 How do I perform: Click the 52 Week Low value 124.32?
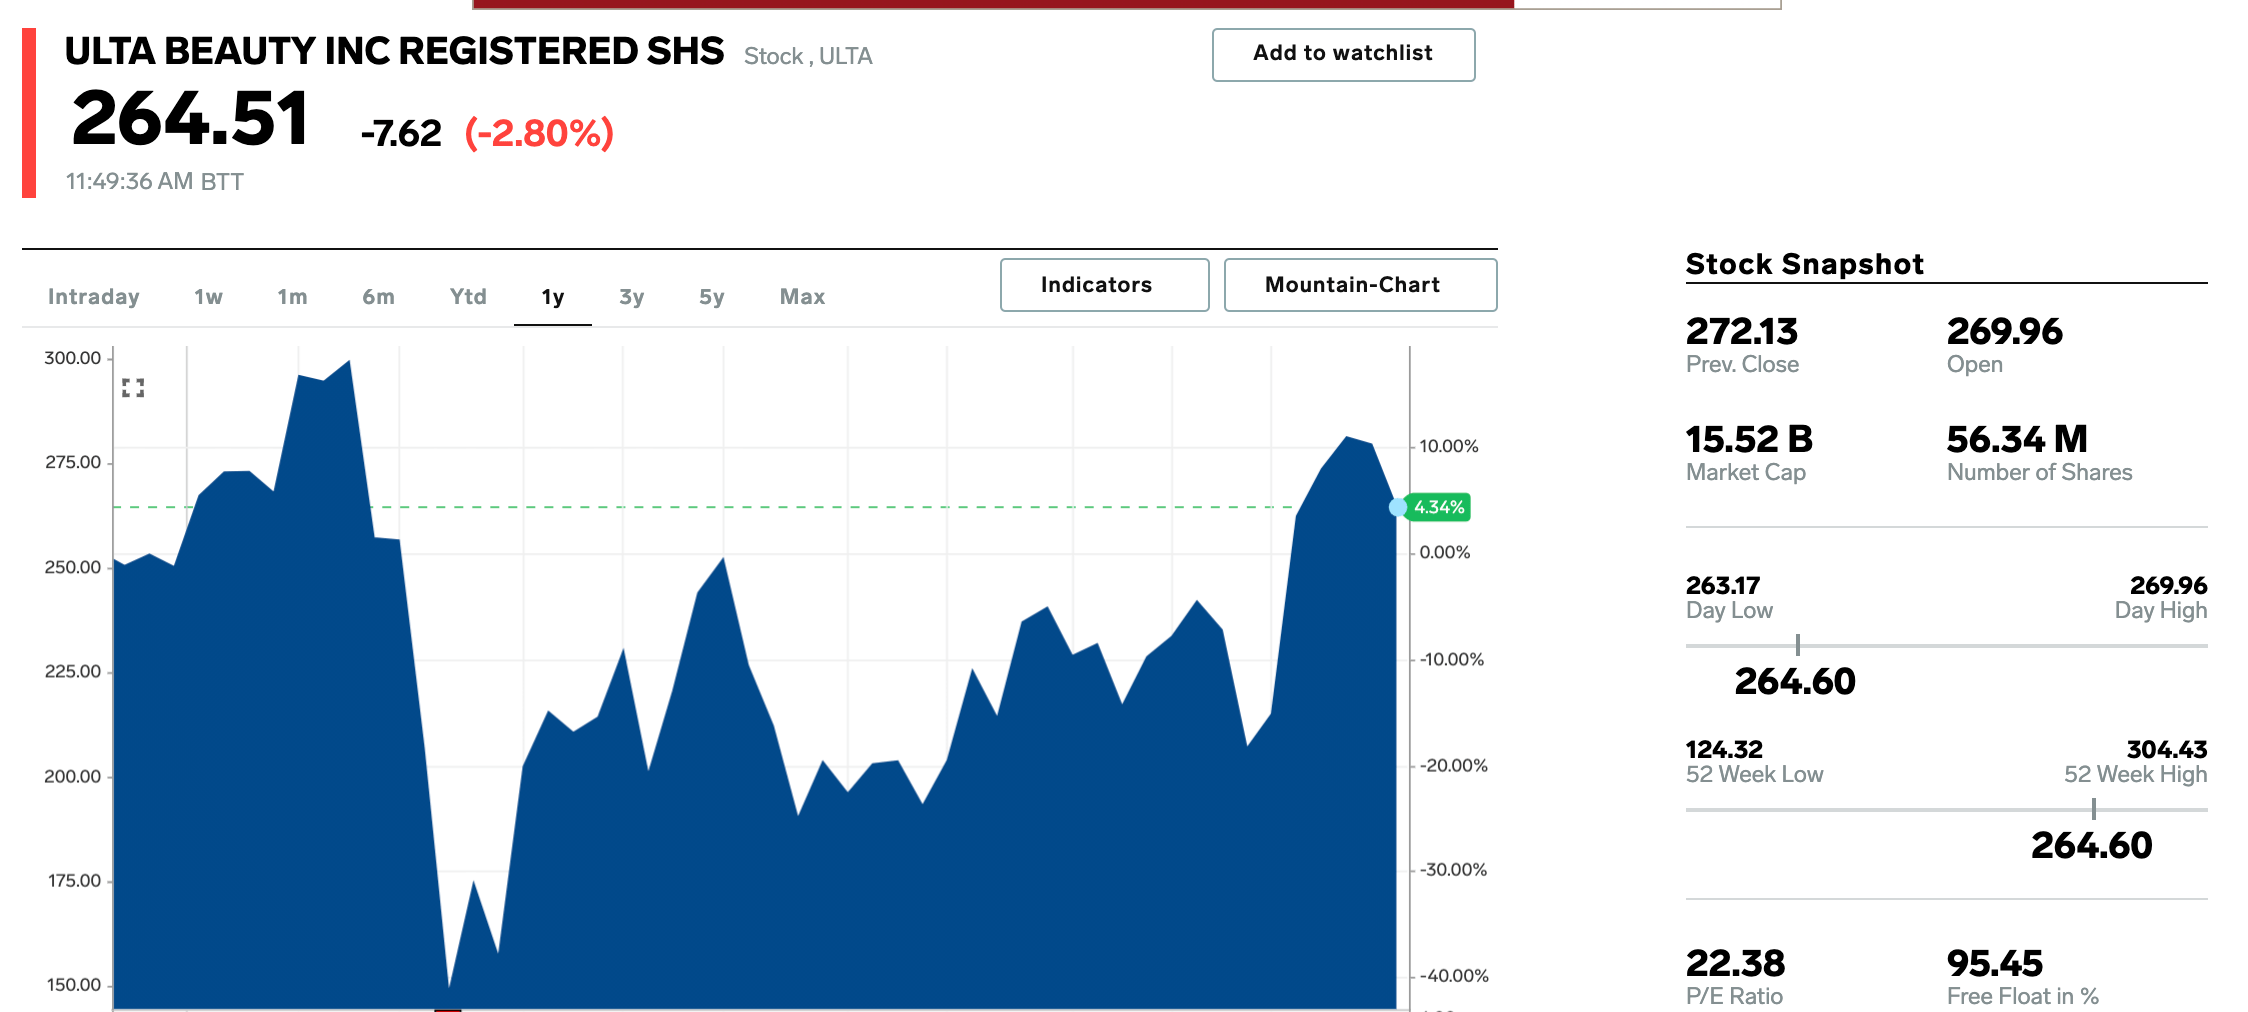[1724, 749]
